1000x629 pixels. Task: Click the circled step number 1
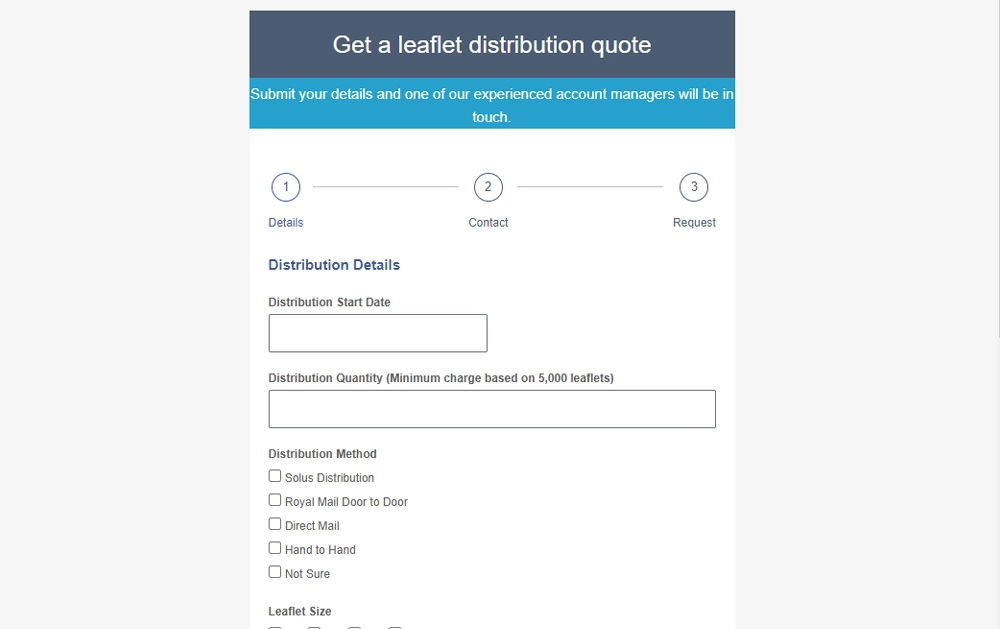click(286, 187)
